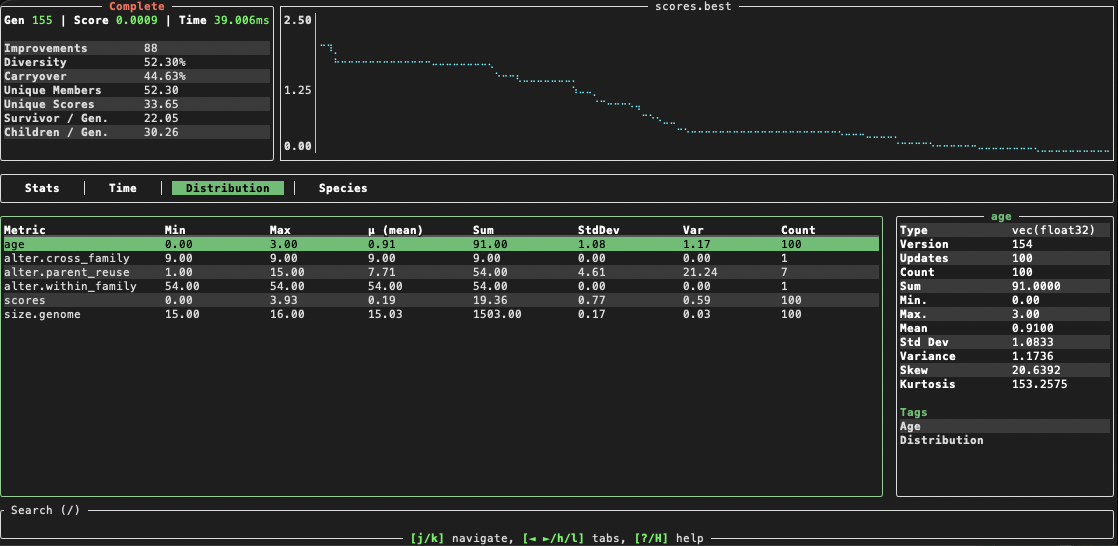Image resolution: width=1118 pixels, height=546 pixels.
Task: Click the Skew 20.6392 row
Action: click(1005, 370)
